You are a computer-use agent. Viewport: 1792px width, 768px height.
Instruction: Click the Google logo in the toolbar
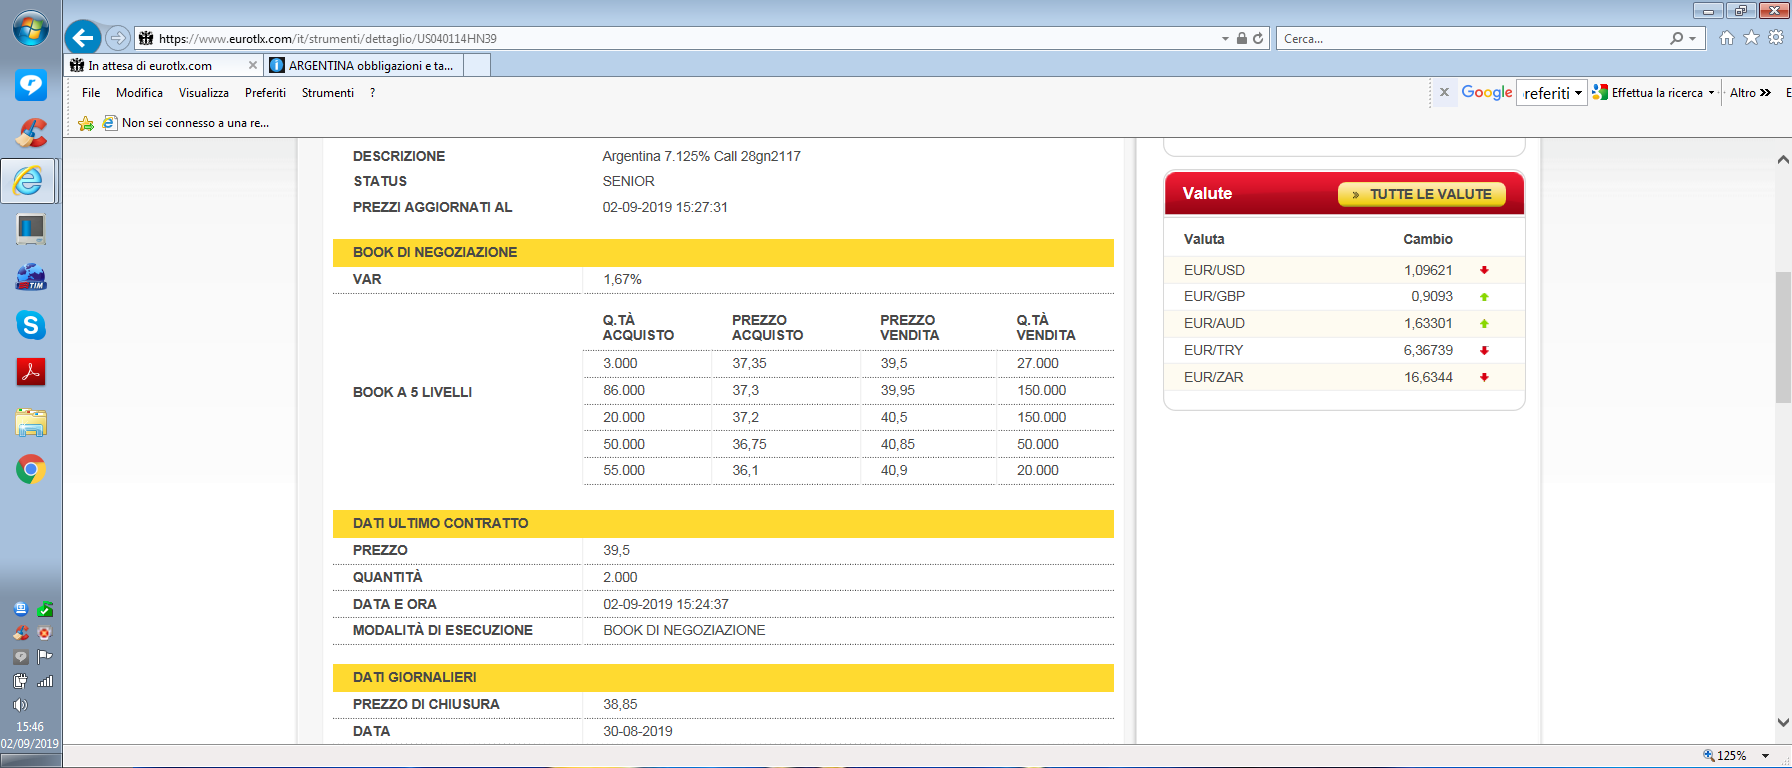click(1487, 92)
